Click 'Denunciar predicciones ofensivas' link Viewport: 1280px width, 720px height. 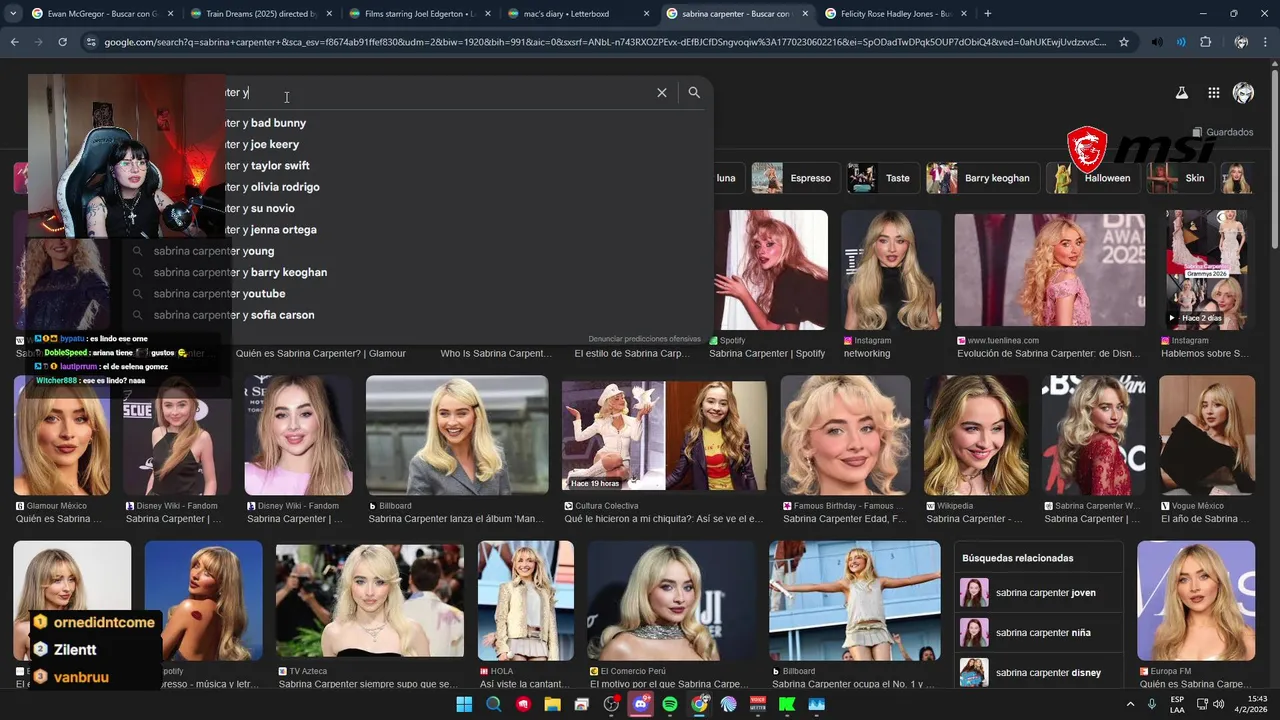(x=644, y=339)
